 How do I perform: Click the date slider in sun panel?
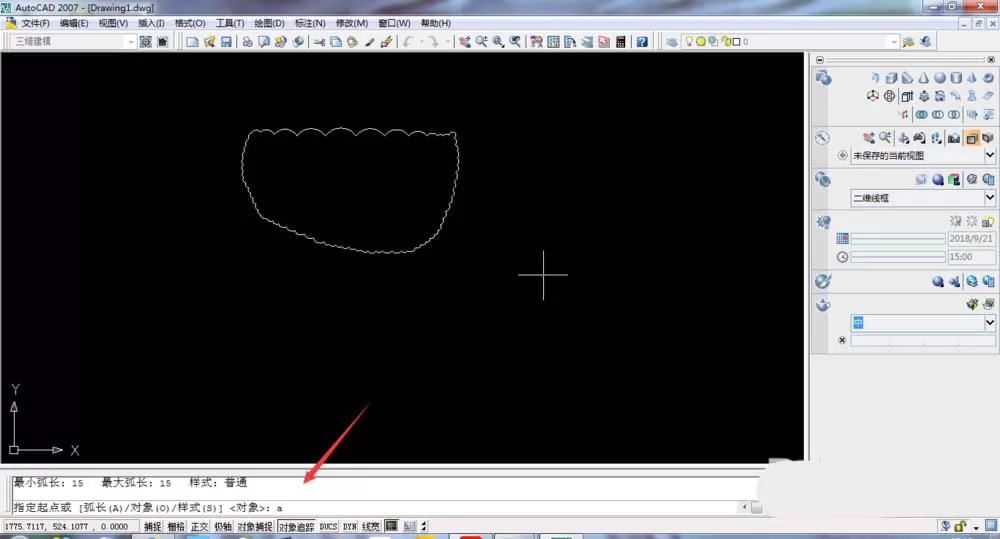(x=898, y=239)
